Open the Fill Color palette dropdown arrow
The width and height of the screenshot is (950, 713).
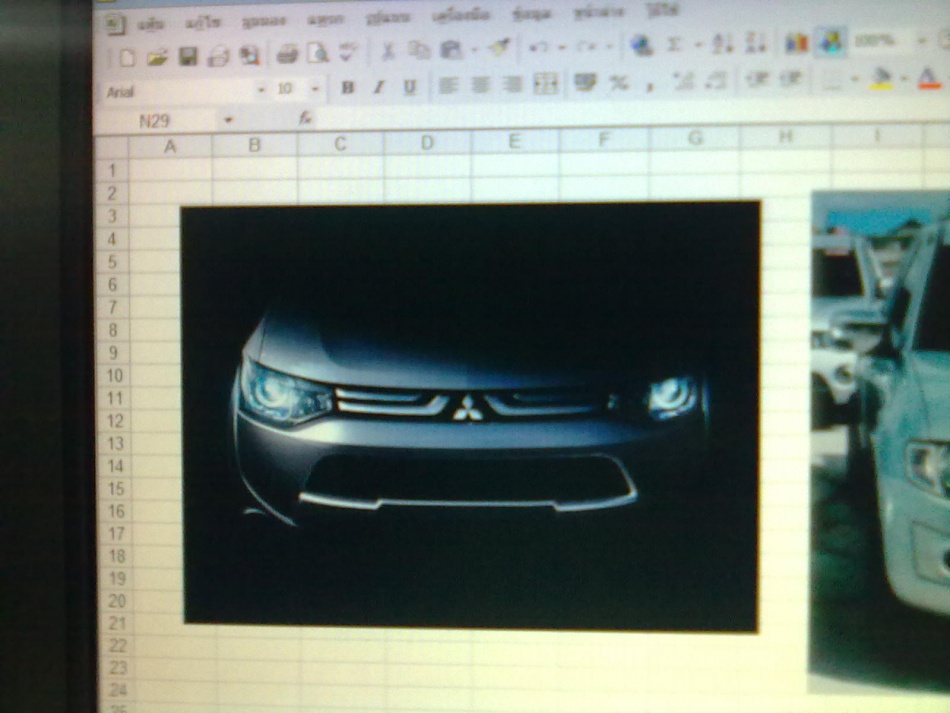coord(904,78)
